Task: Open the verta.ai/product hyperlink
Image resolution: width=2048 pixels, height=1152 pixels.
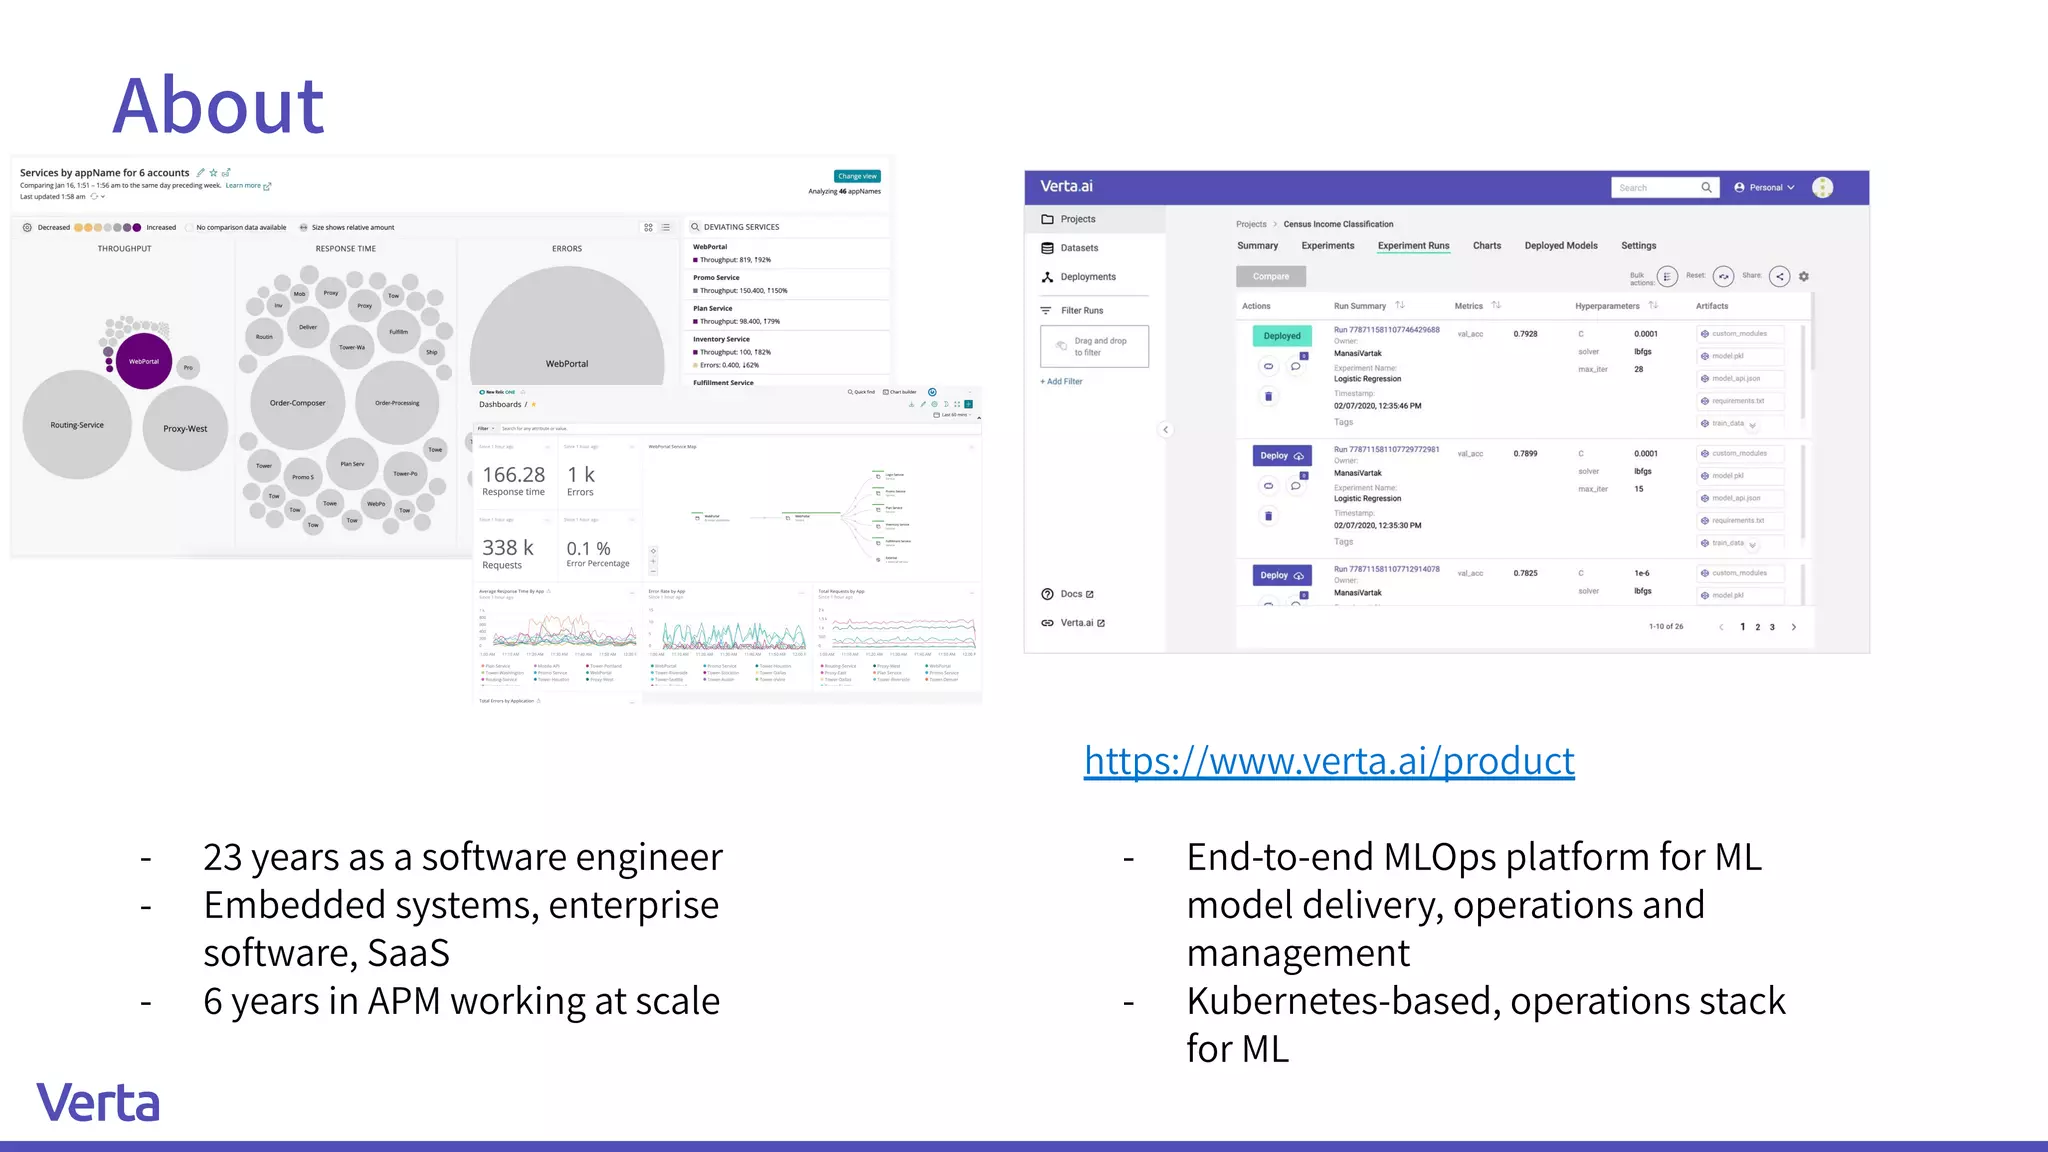Action: coord(1328,761)
